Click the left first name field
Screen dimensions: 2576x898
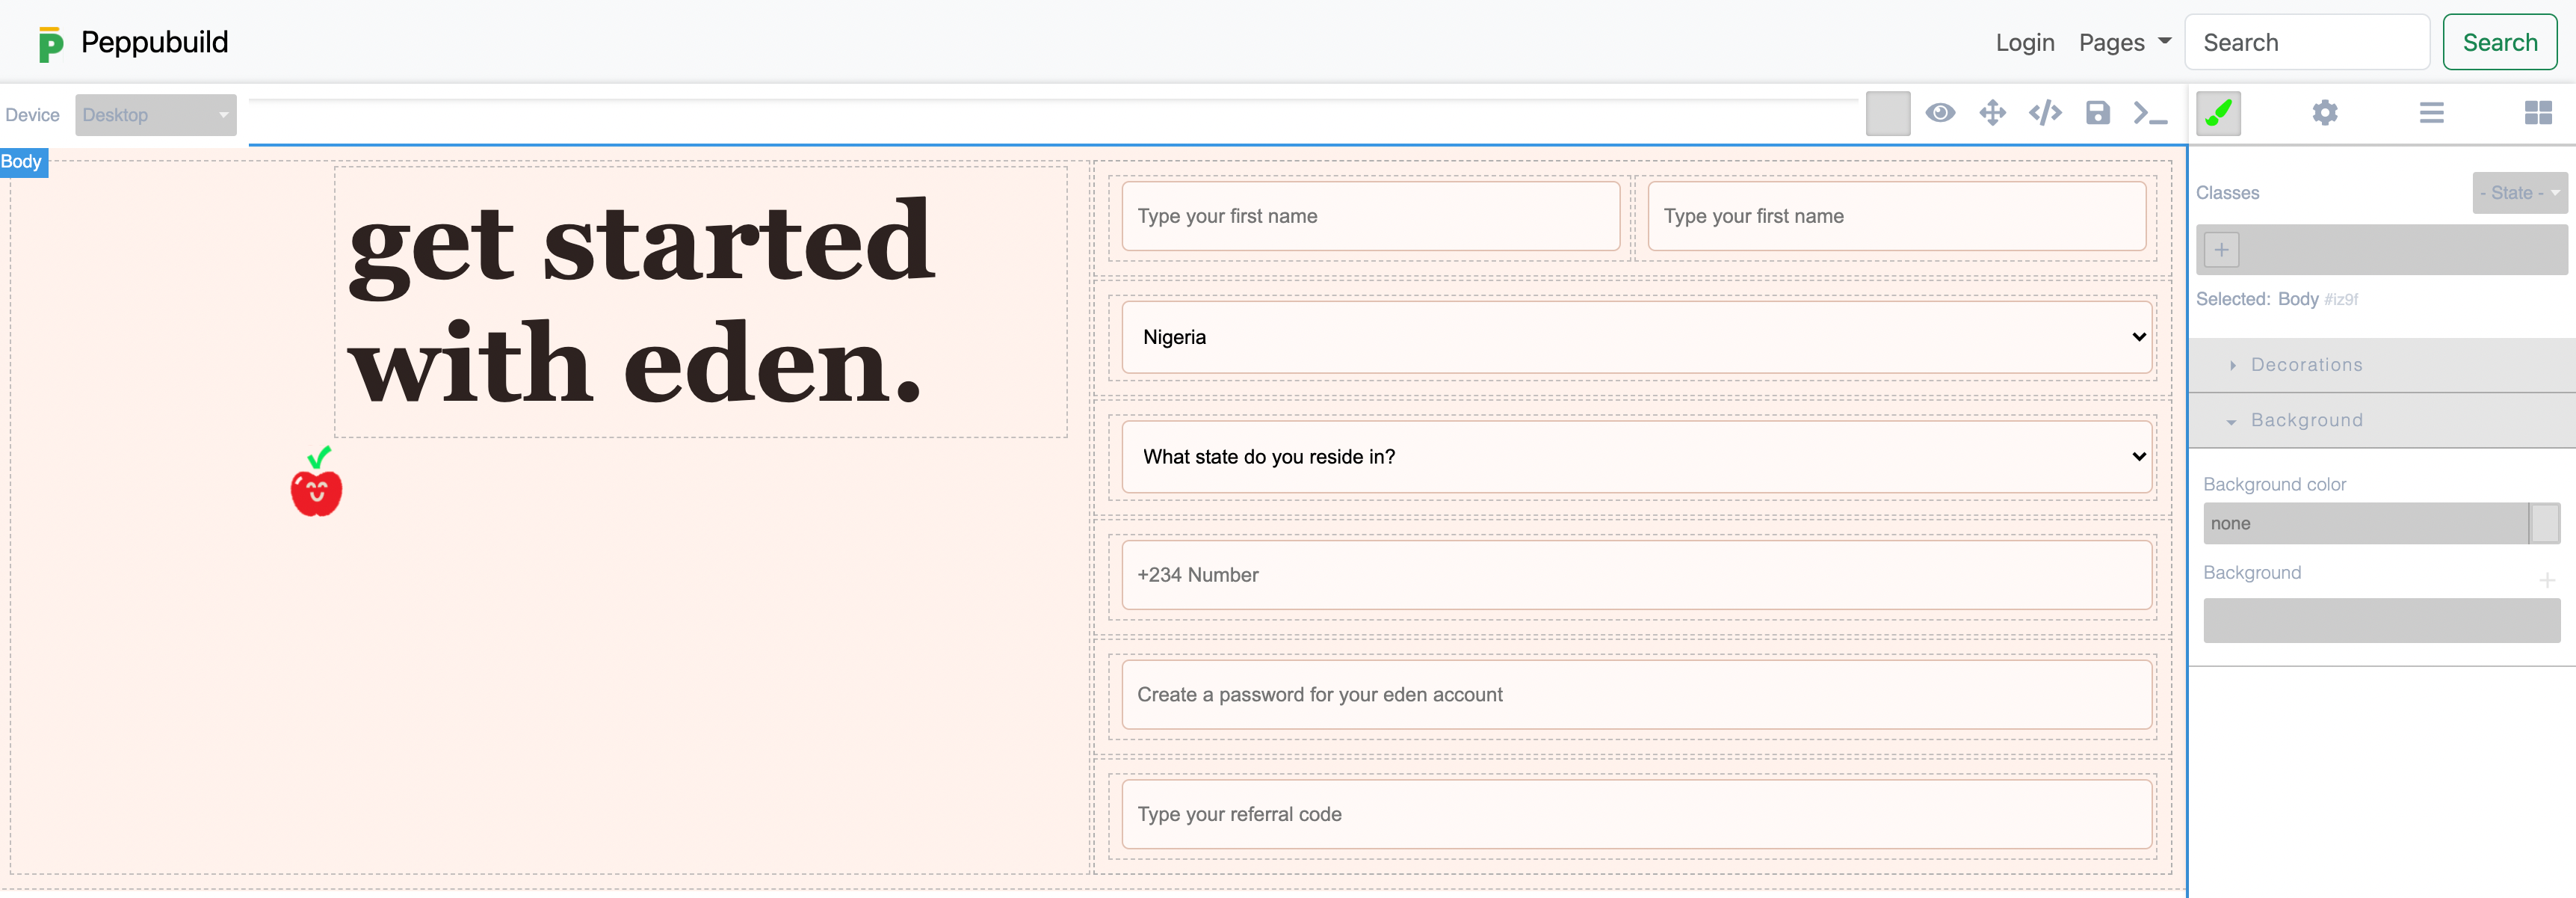click(1370, 216)
